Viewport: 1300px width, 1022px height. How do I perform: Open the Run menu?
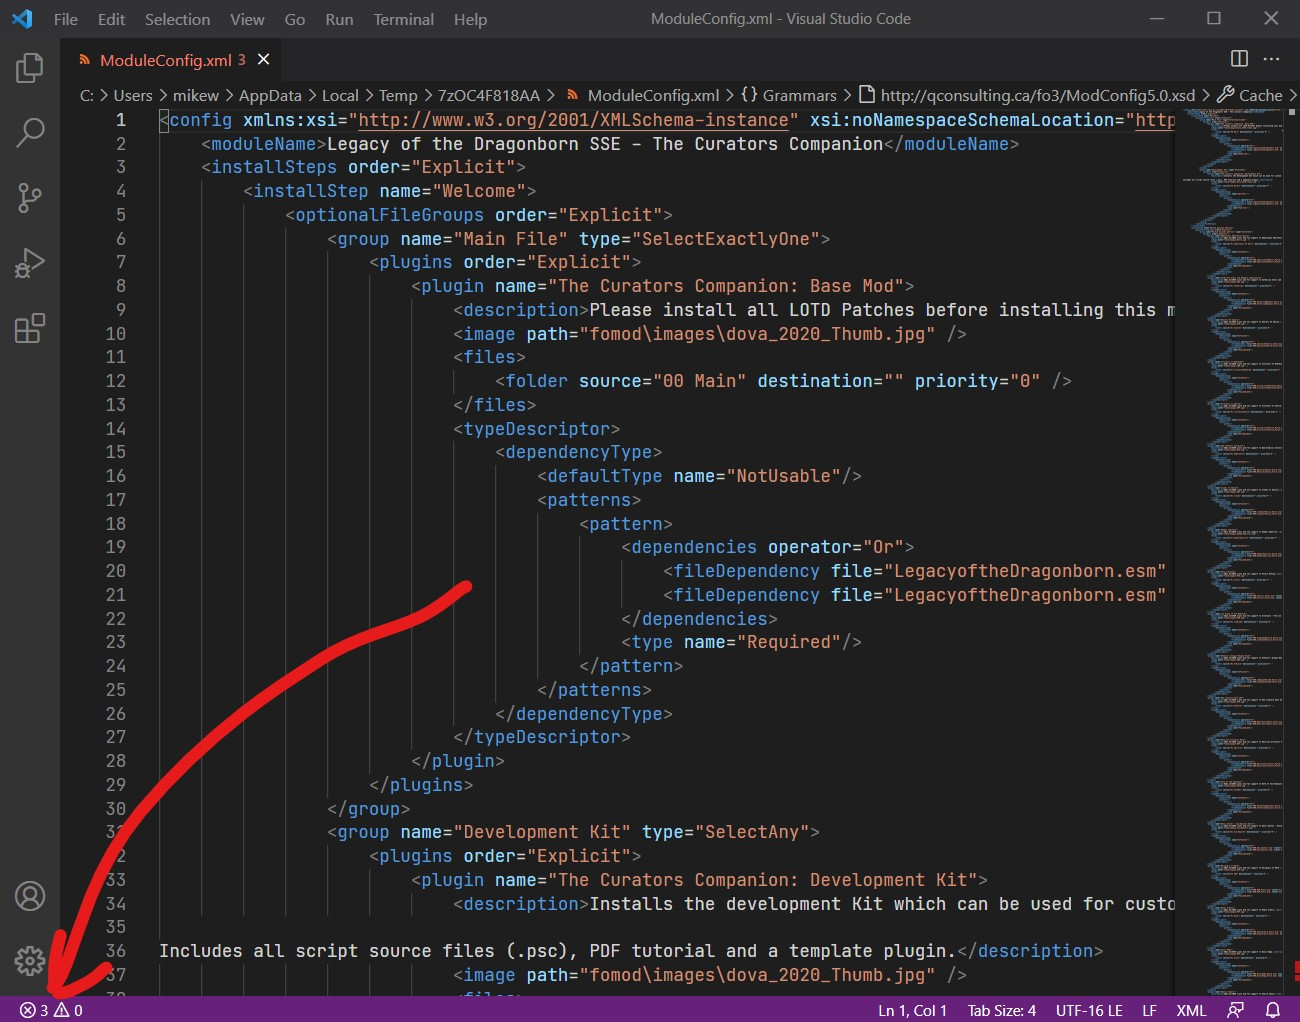tap(339, 19)
